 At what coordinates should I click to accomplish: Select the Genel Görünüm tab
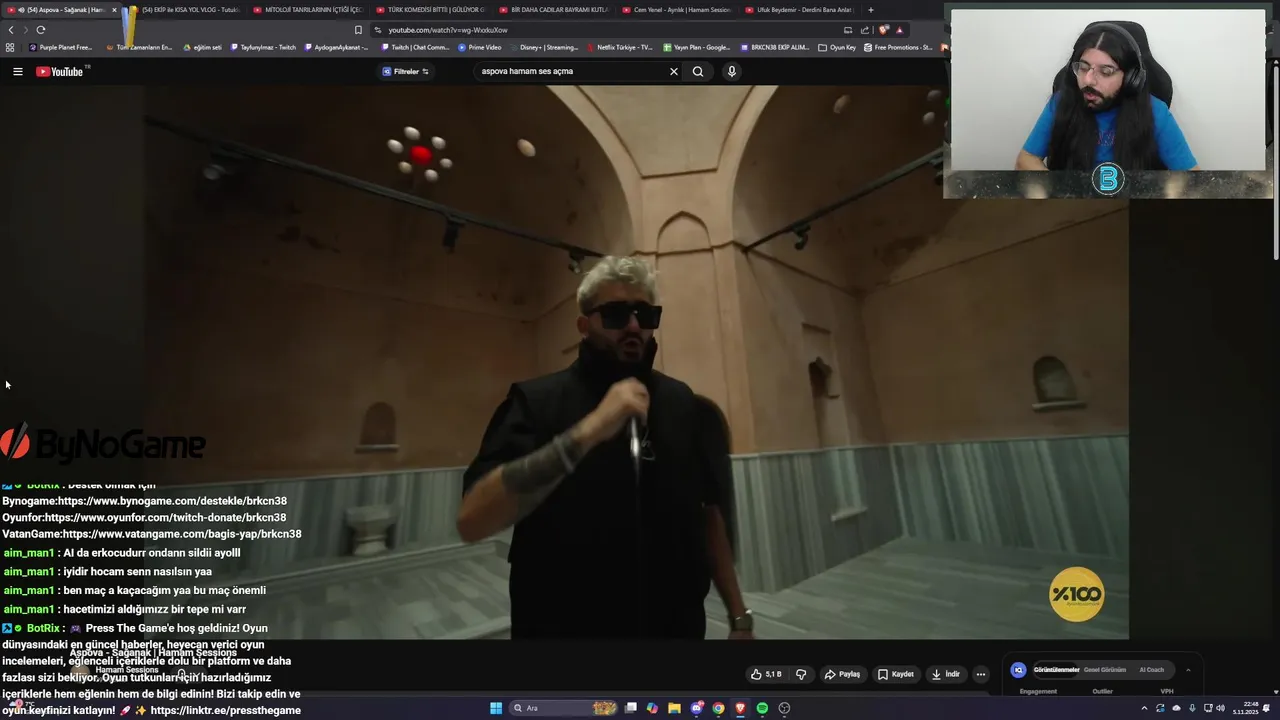(1105, 670)
